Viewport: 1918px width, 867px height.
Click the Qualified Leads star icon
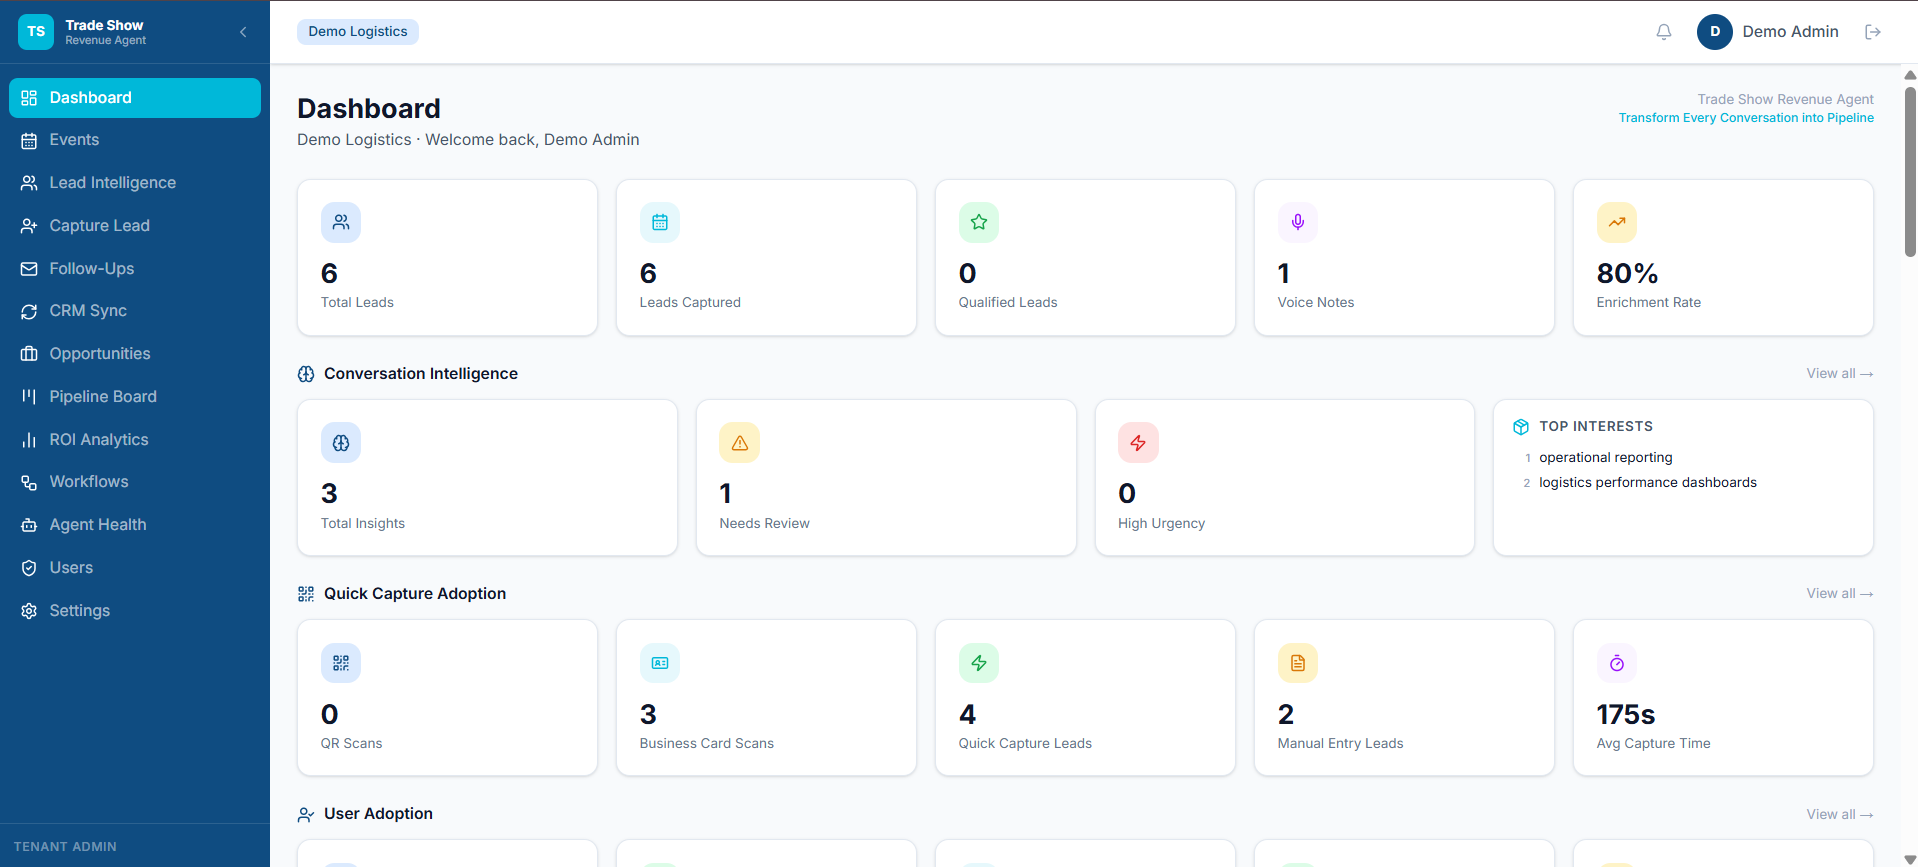(979, 222)
